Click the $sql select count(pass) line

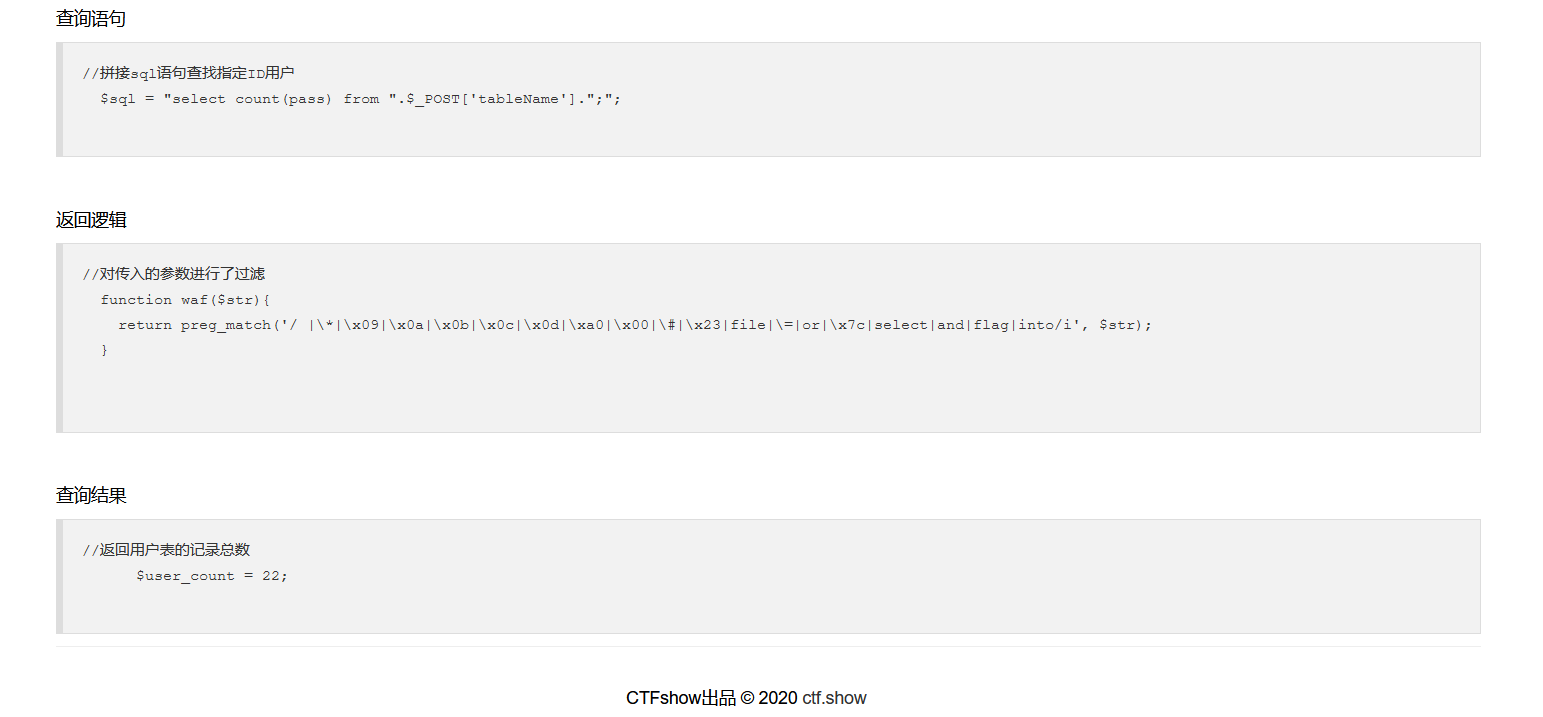point(361,99)
